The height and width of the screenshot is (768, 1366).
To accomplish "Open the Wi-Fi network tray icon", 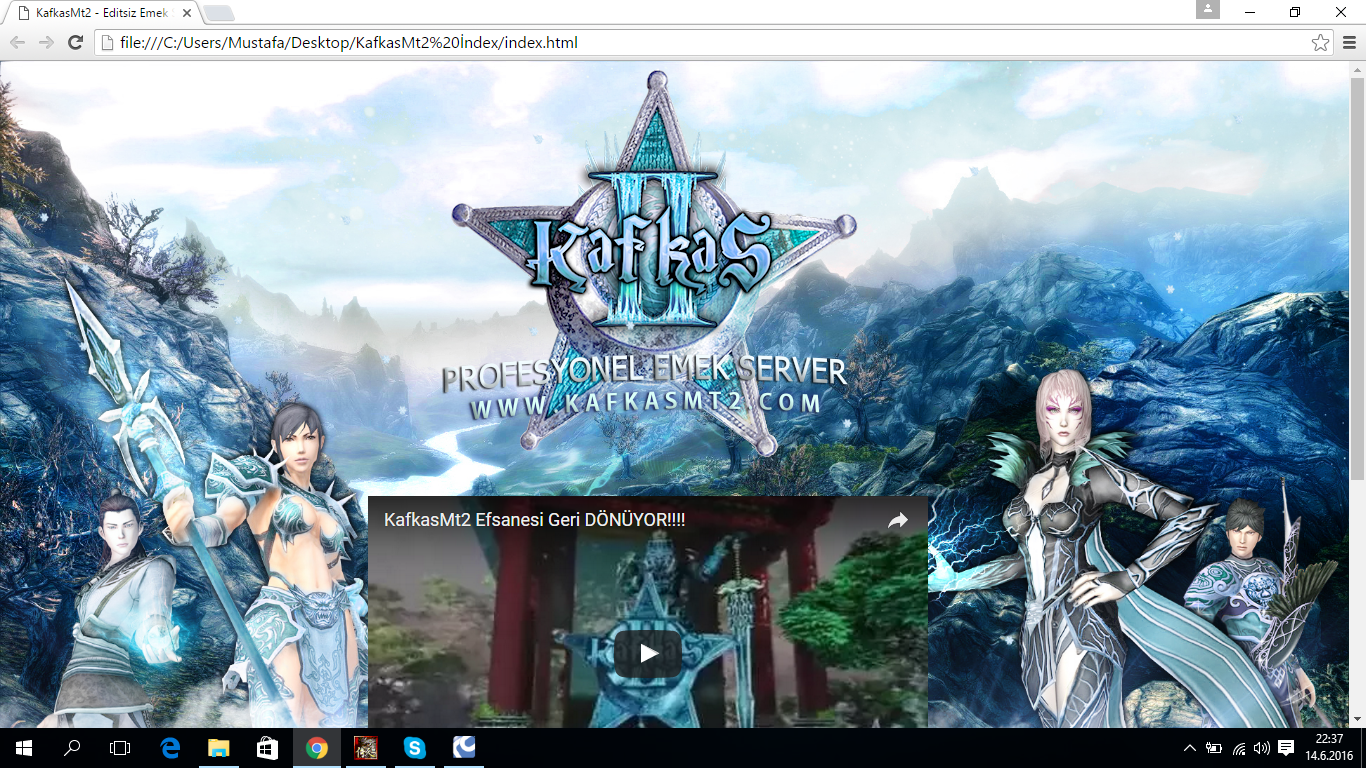I will 1239,748.
